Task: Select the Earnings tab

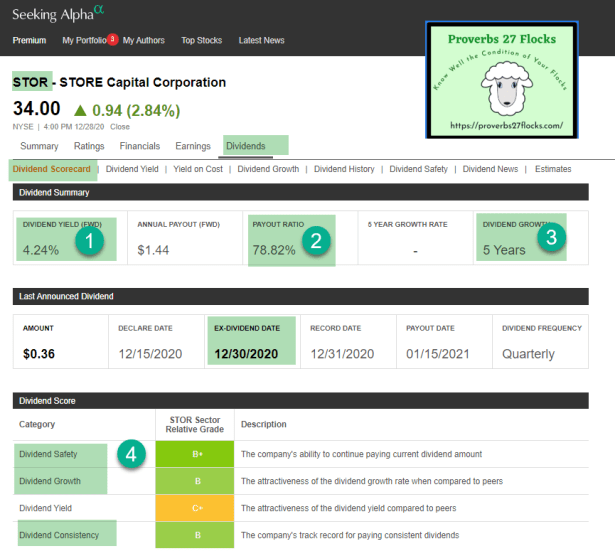Action: point(193,146)
